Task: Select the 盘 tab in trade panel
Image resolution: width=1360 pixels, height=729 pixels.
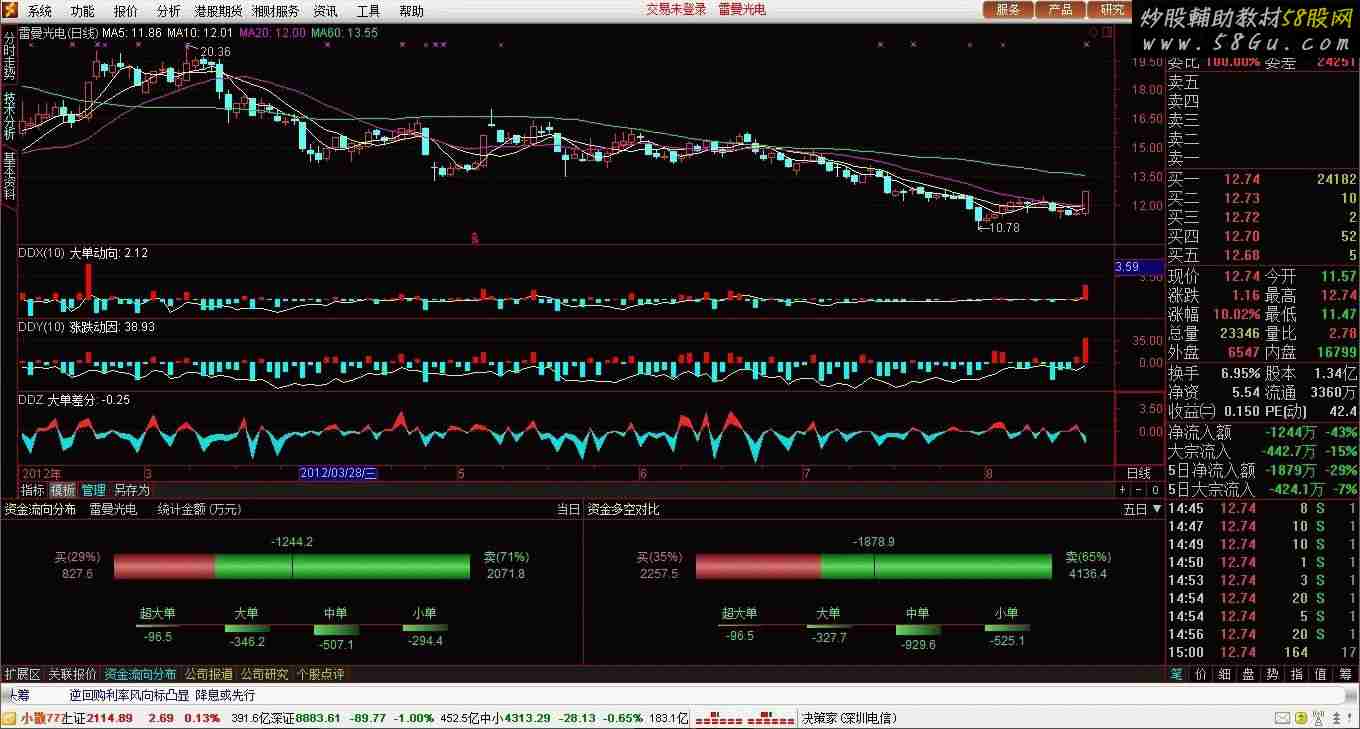Action: tap(1249, 674)
